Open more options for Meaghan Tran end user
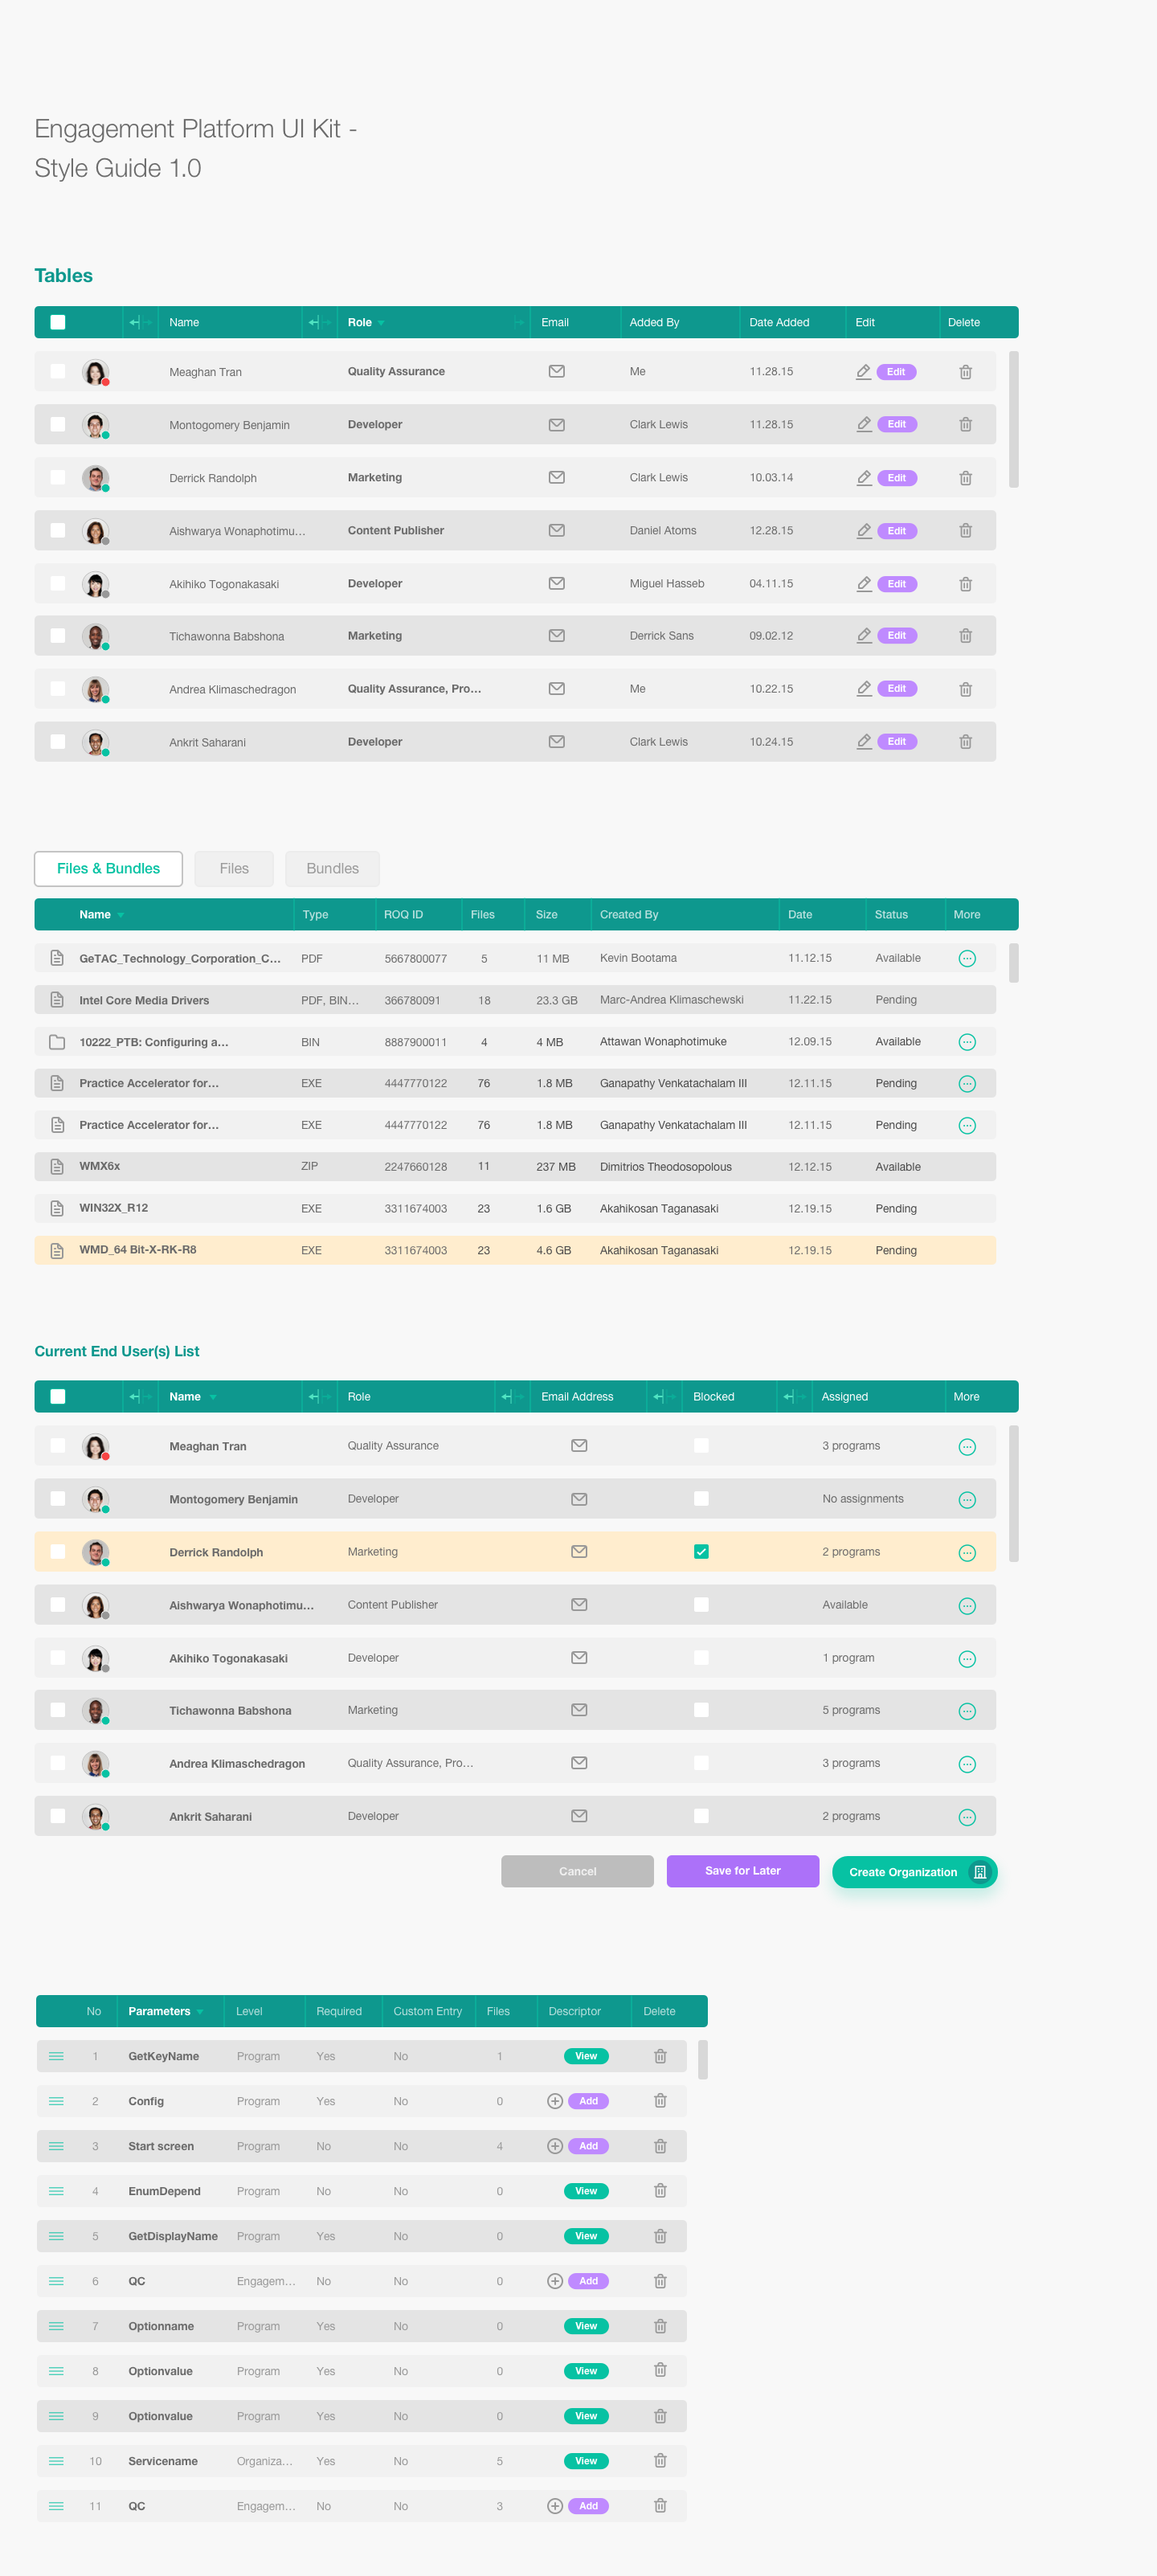Screen dimensions: 1157x2576 pyautogui.click(x=967, y=1447)
